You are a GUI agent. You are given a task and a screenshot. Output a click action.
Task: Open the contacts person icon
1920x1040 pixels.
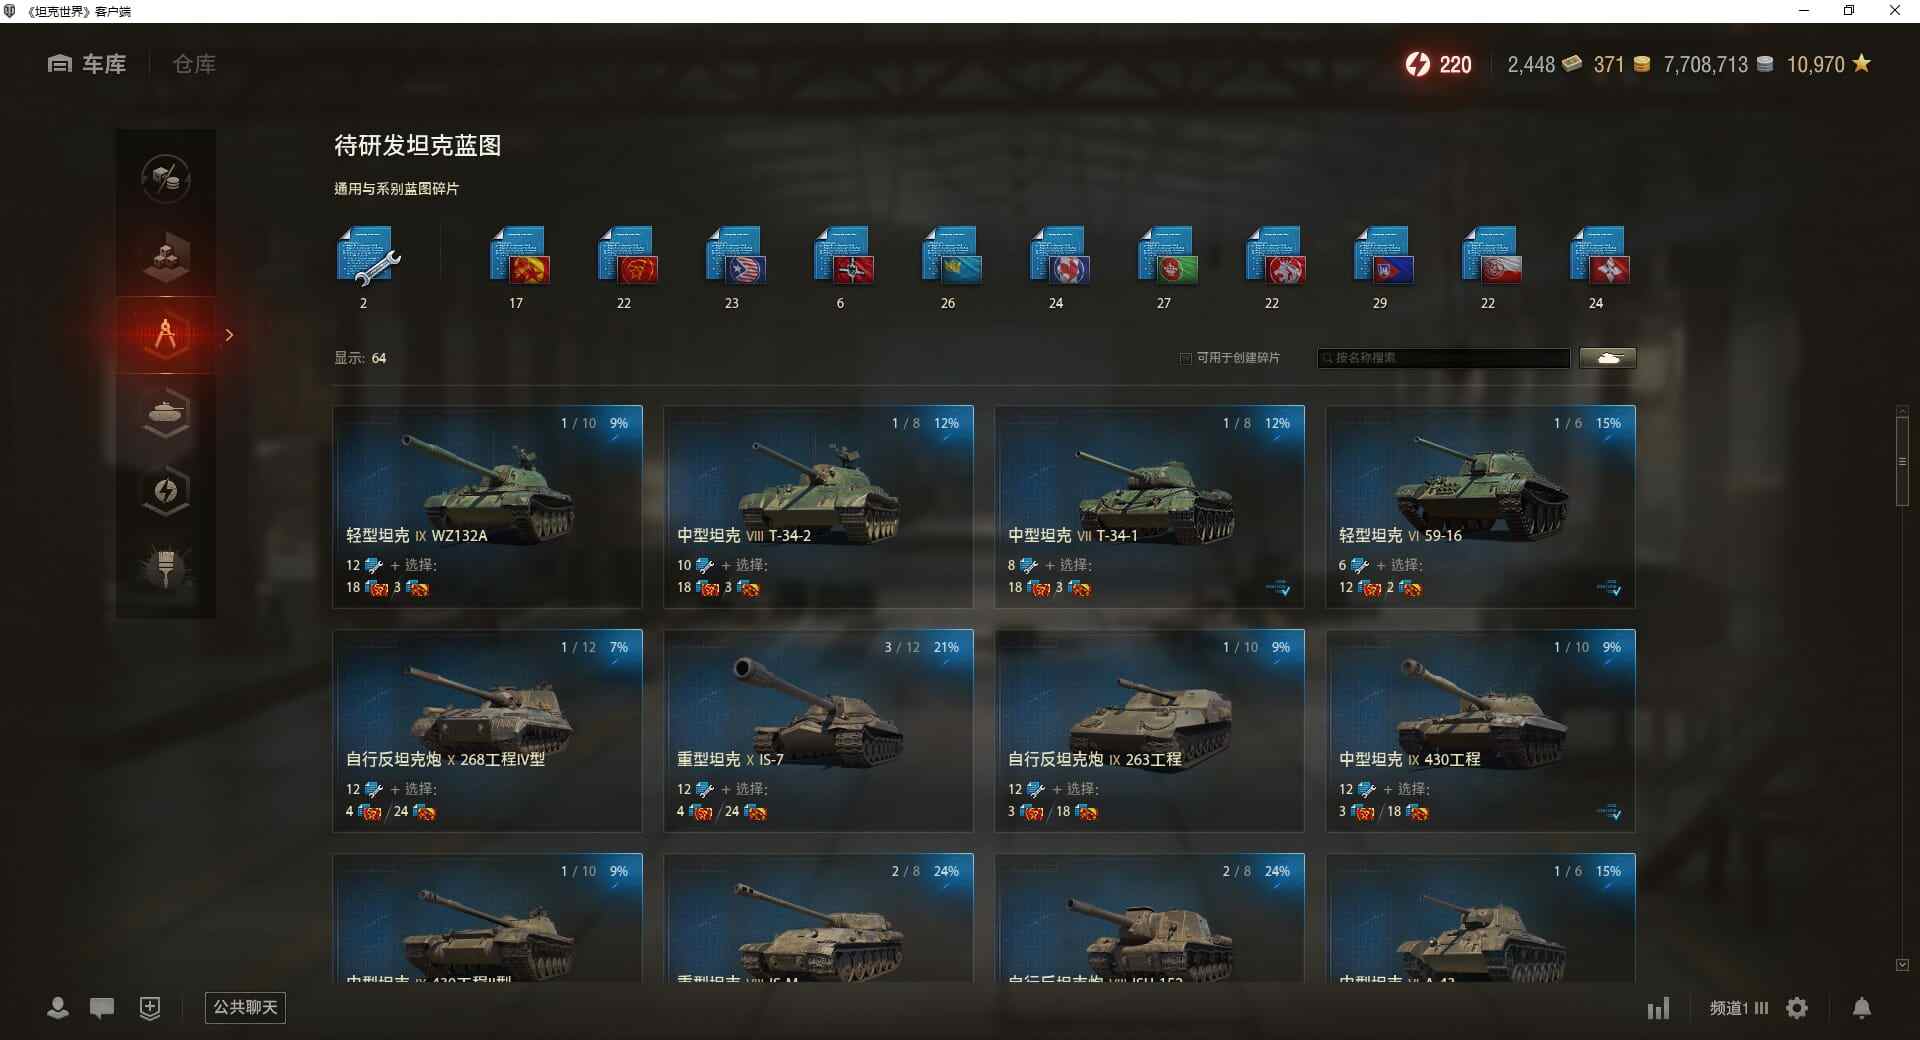click(58, 1008)
